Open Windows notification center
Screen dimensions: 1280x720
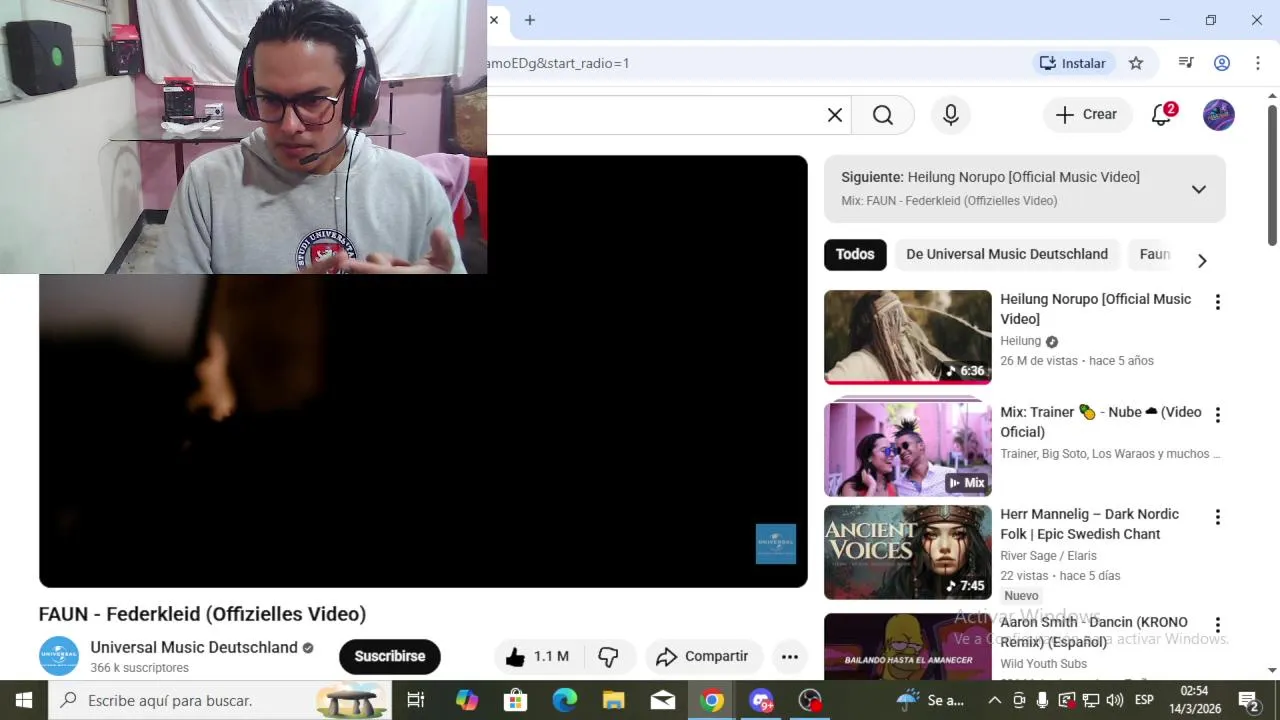(x=1248, y=700)
